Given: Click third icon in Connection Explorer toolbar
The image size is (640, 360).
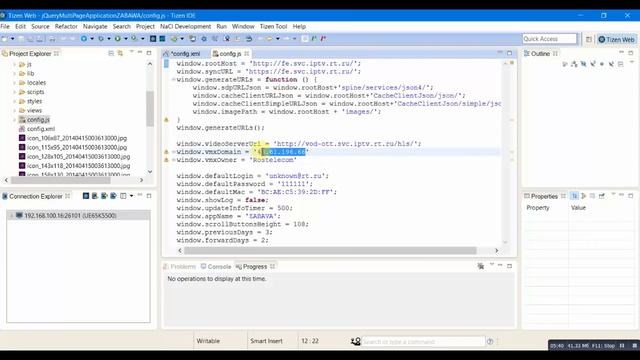Looking at the screenshot, I should pos(104,196).
